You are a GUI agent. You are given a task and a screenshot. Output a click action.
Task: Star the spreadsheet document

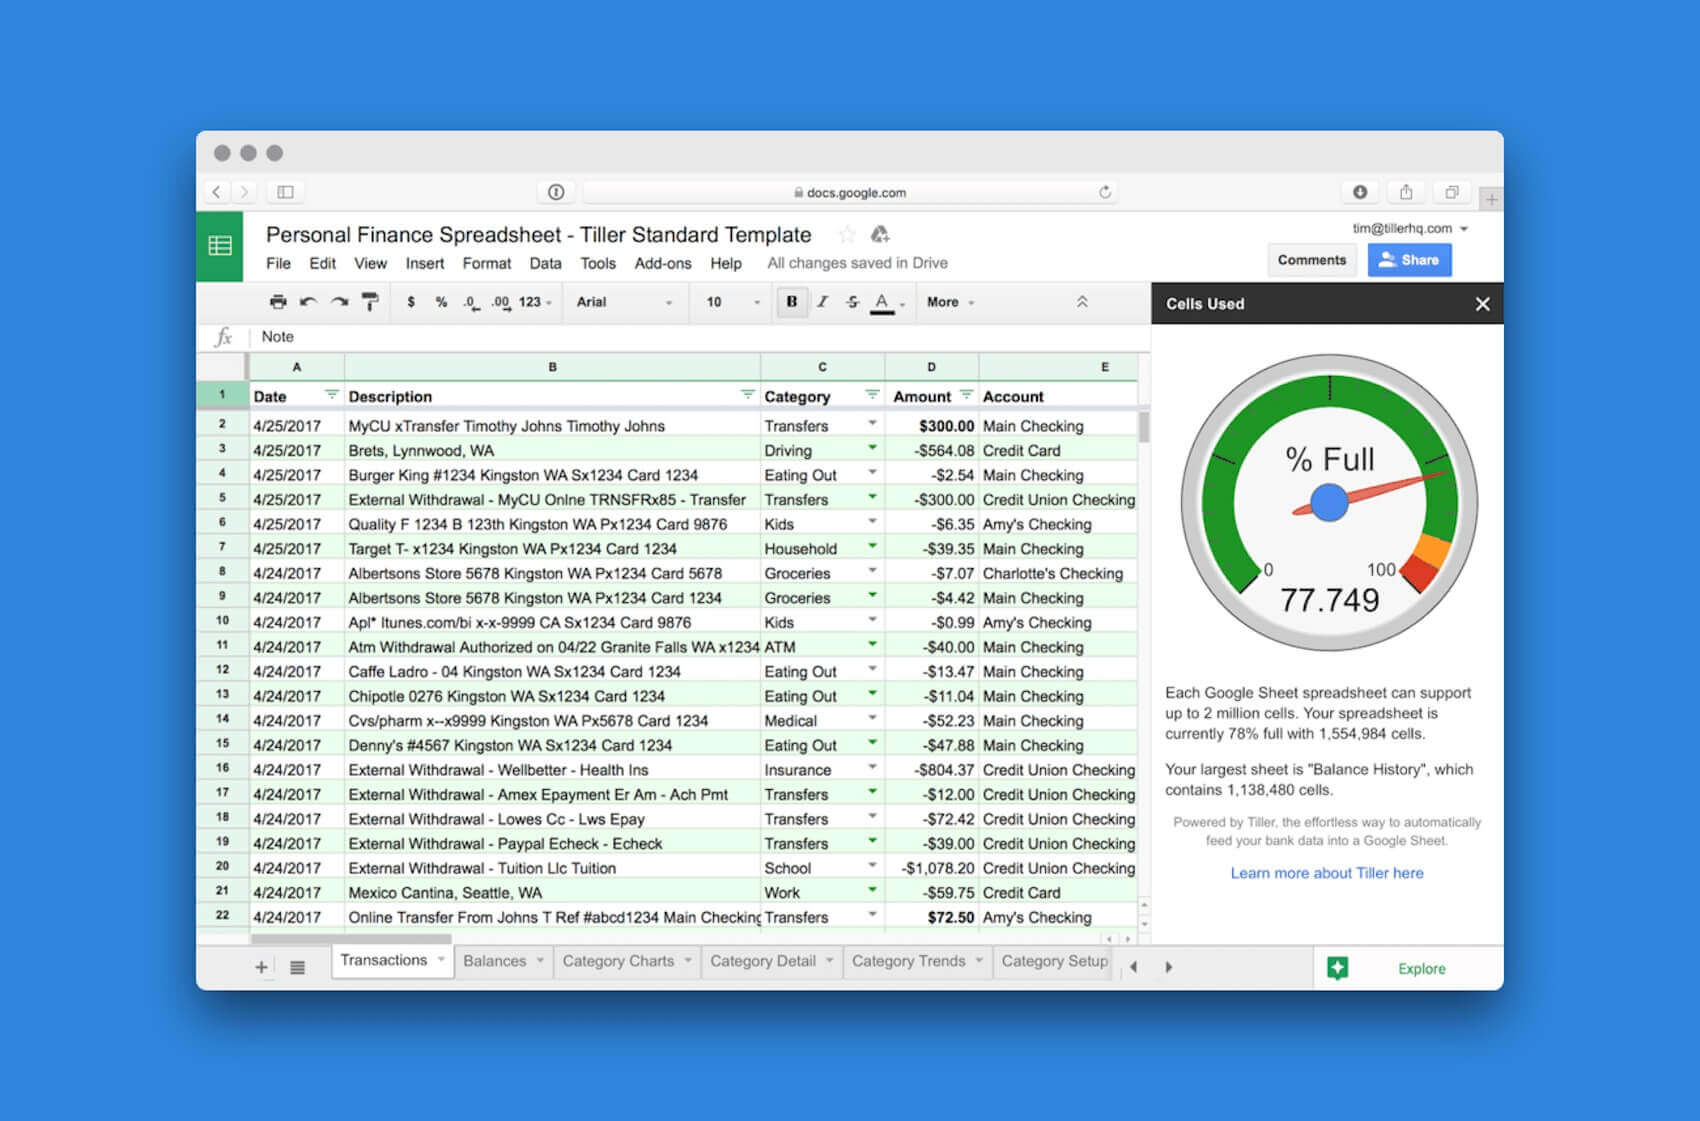847,235
